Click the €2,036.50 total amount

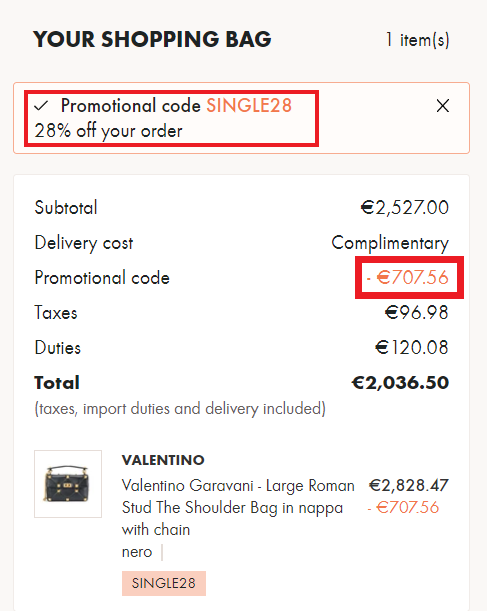[400, 383]
